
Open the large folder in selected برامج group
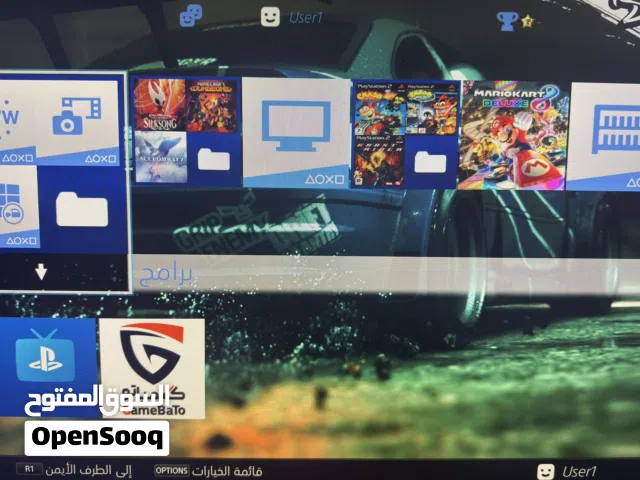point(82,209)
